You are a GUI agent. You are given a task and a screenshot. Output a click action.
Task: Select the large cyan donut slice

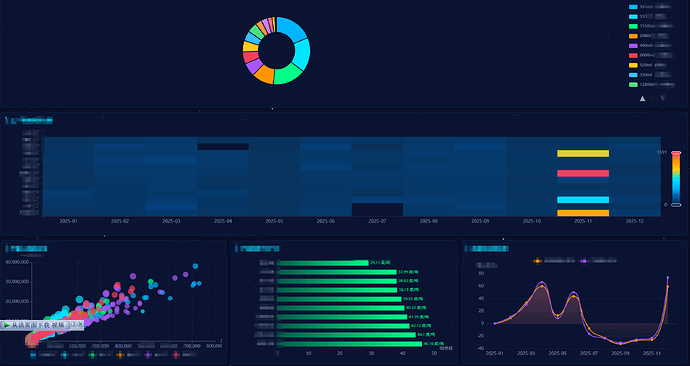tap(302, 54)
